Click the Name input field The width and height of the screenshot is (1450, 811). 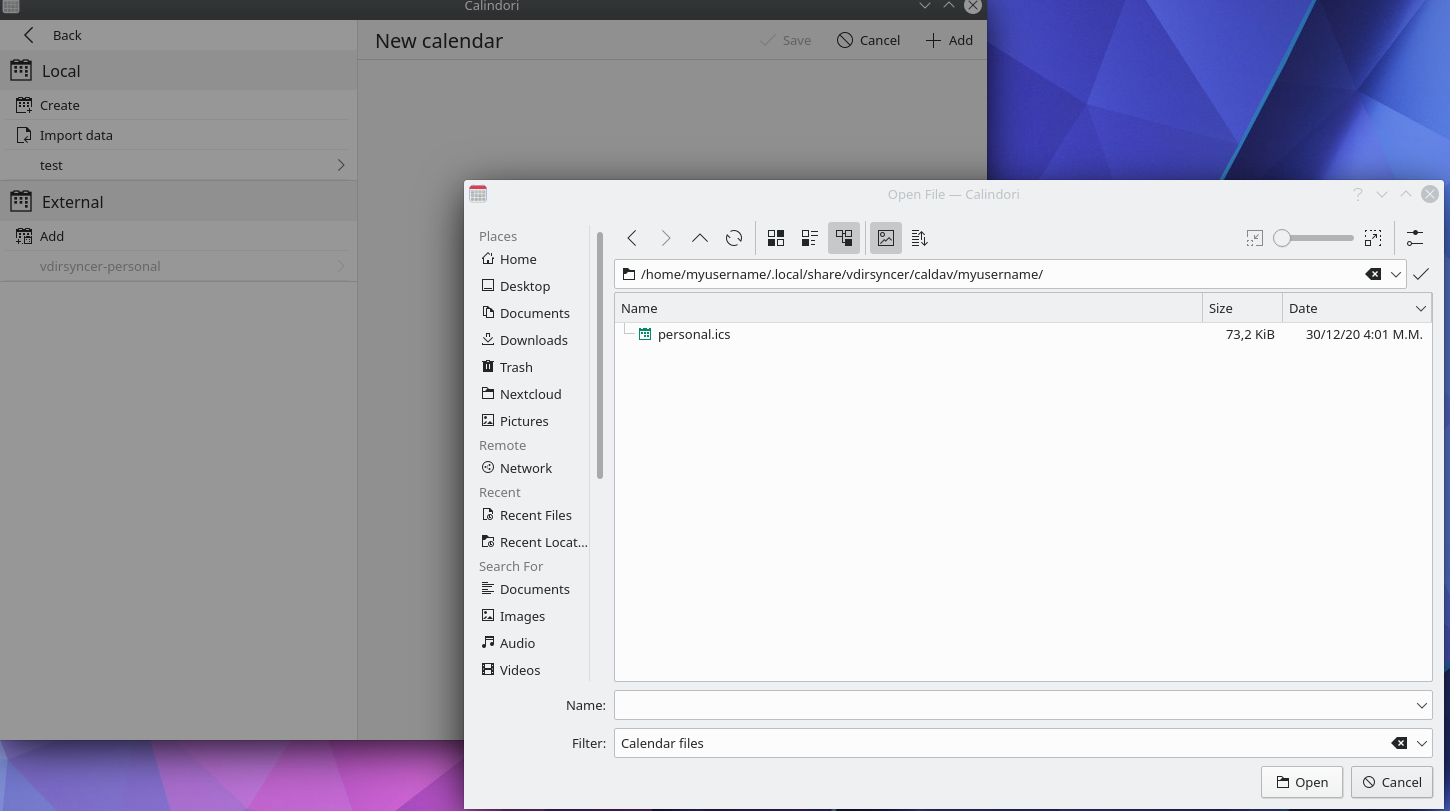click(1023, 705)
